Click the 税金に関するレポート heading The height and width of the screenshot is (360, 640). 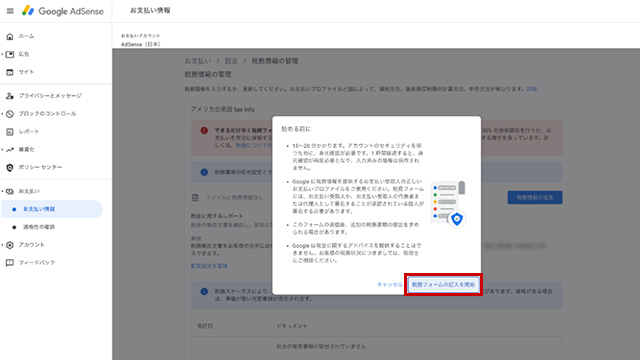tap(217, 216)
